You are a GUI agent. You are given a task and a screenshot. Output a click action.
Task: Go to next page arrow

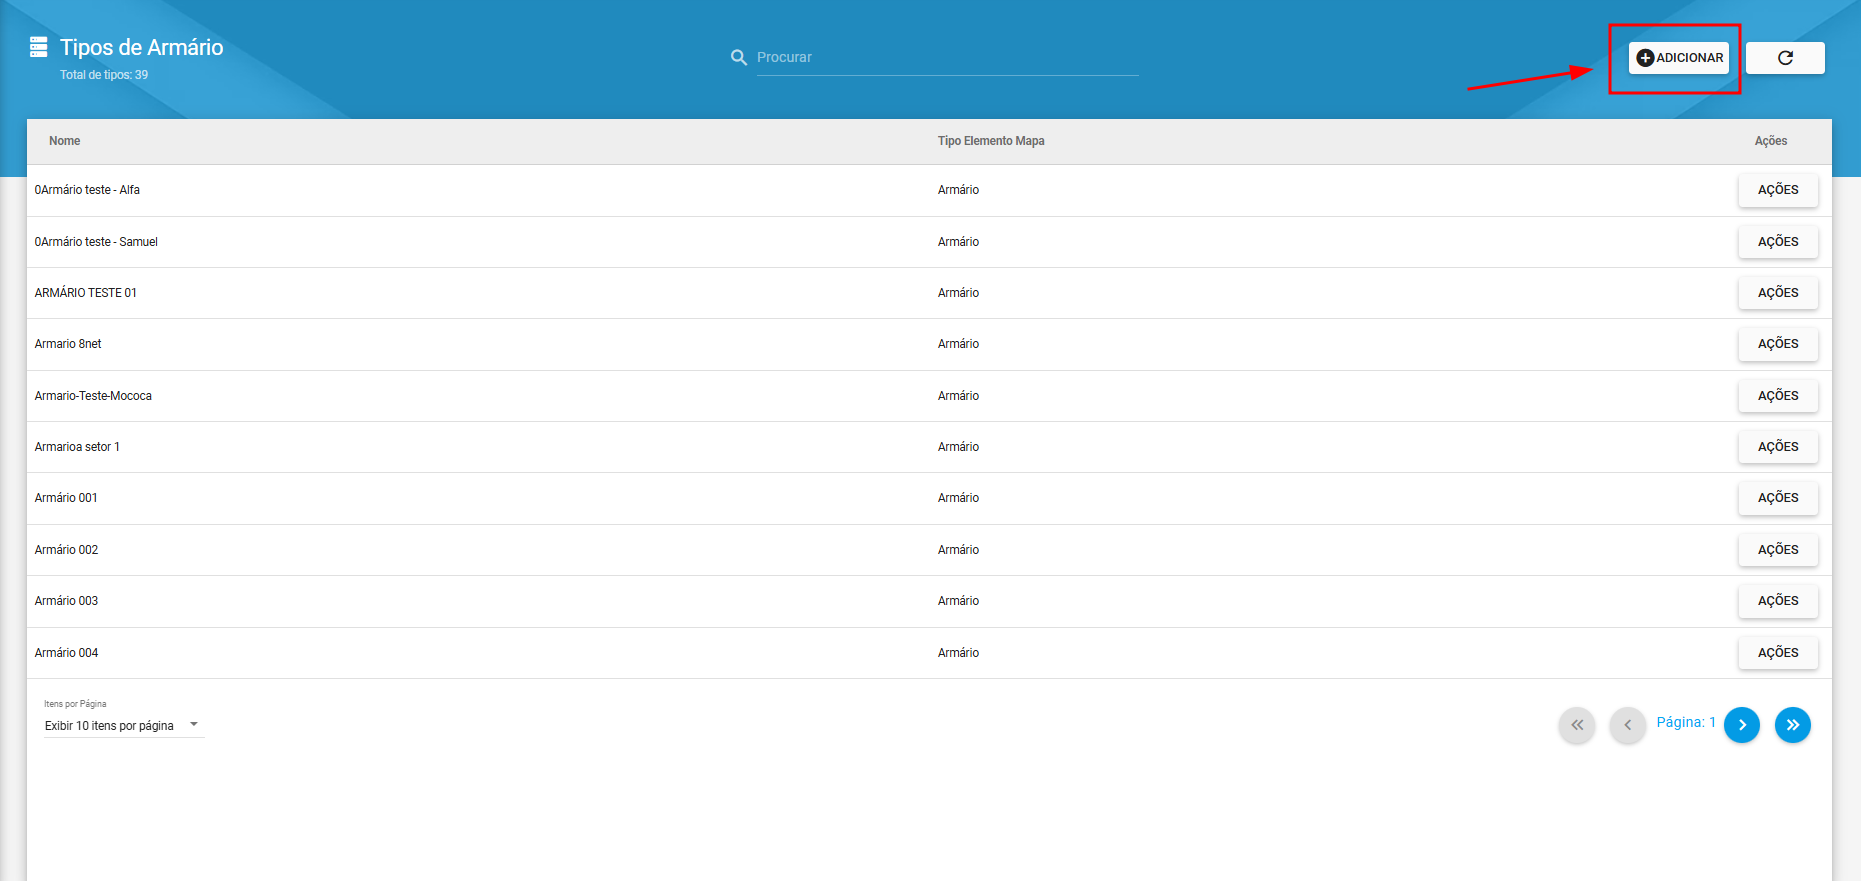1742,725
